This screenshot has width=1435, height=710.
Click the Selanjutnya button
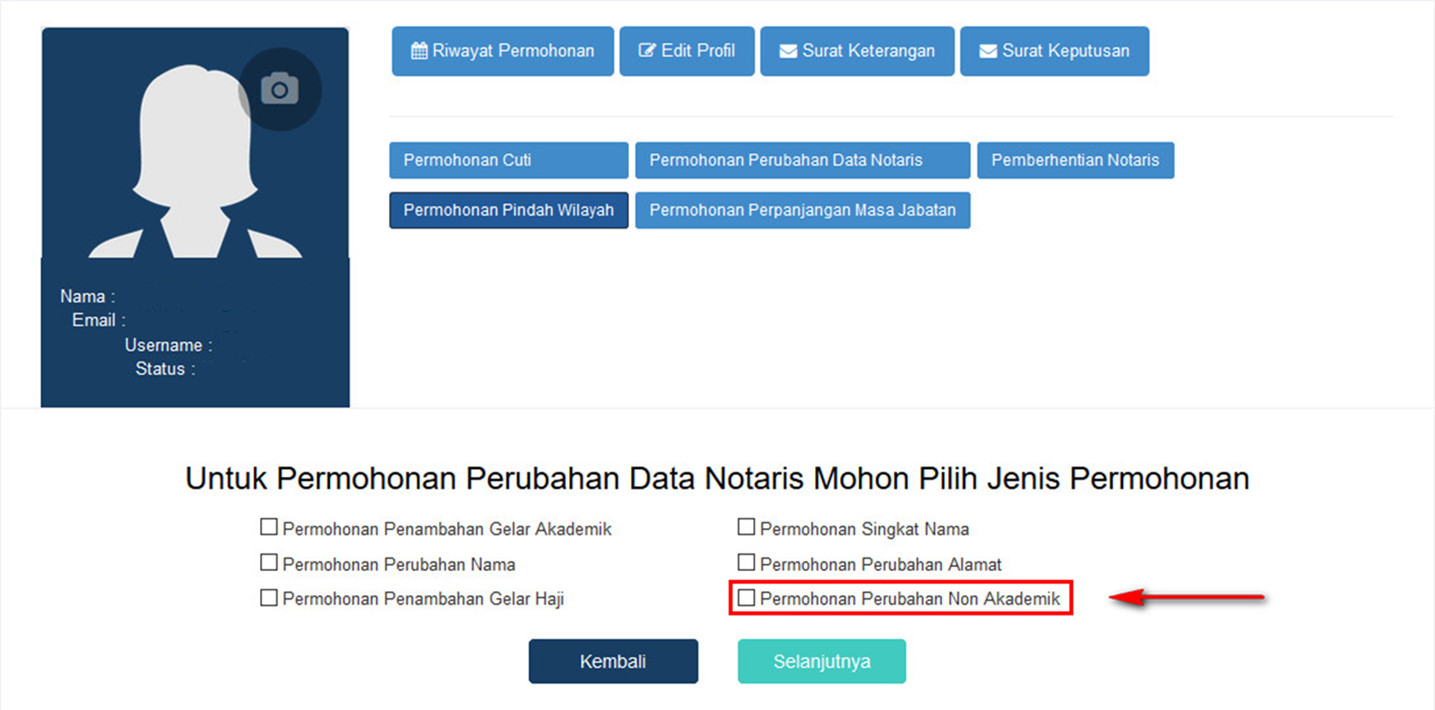pos(821,662)
